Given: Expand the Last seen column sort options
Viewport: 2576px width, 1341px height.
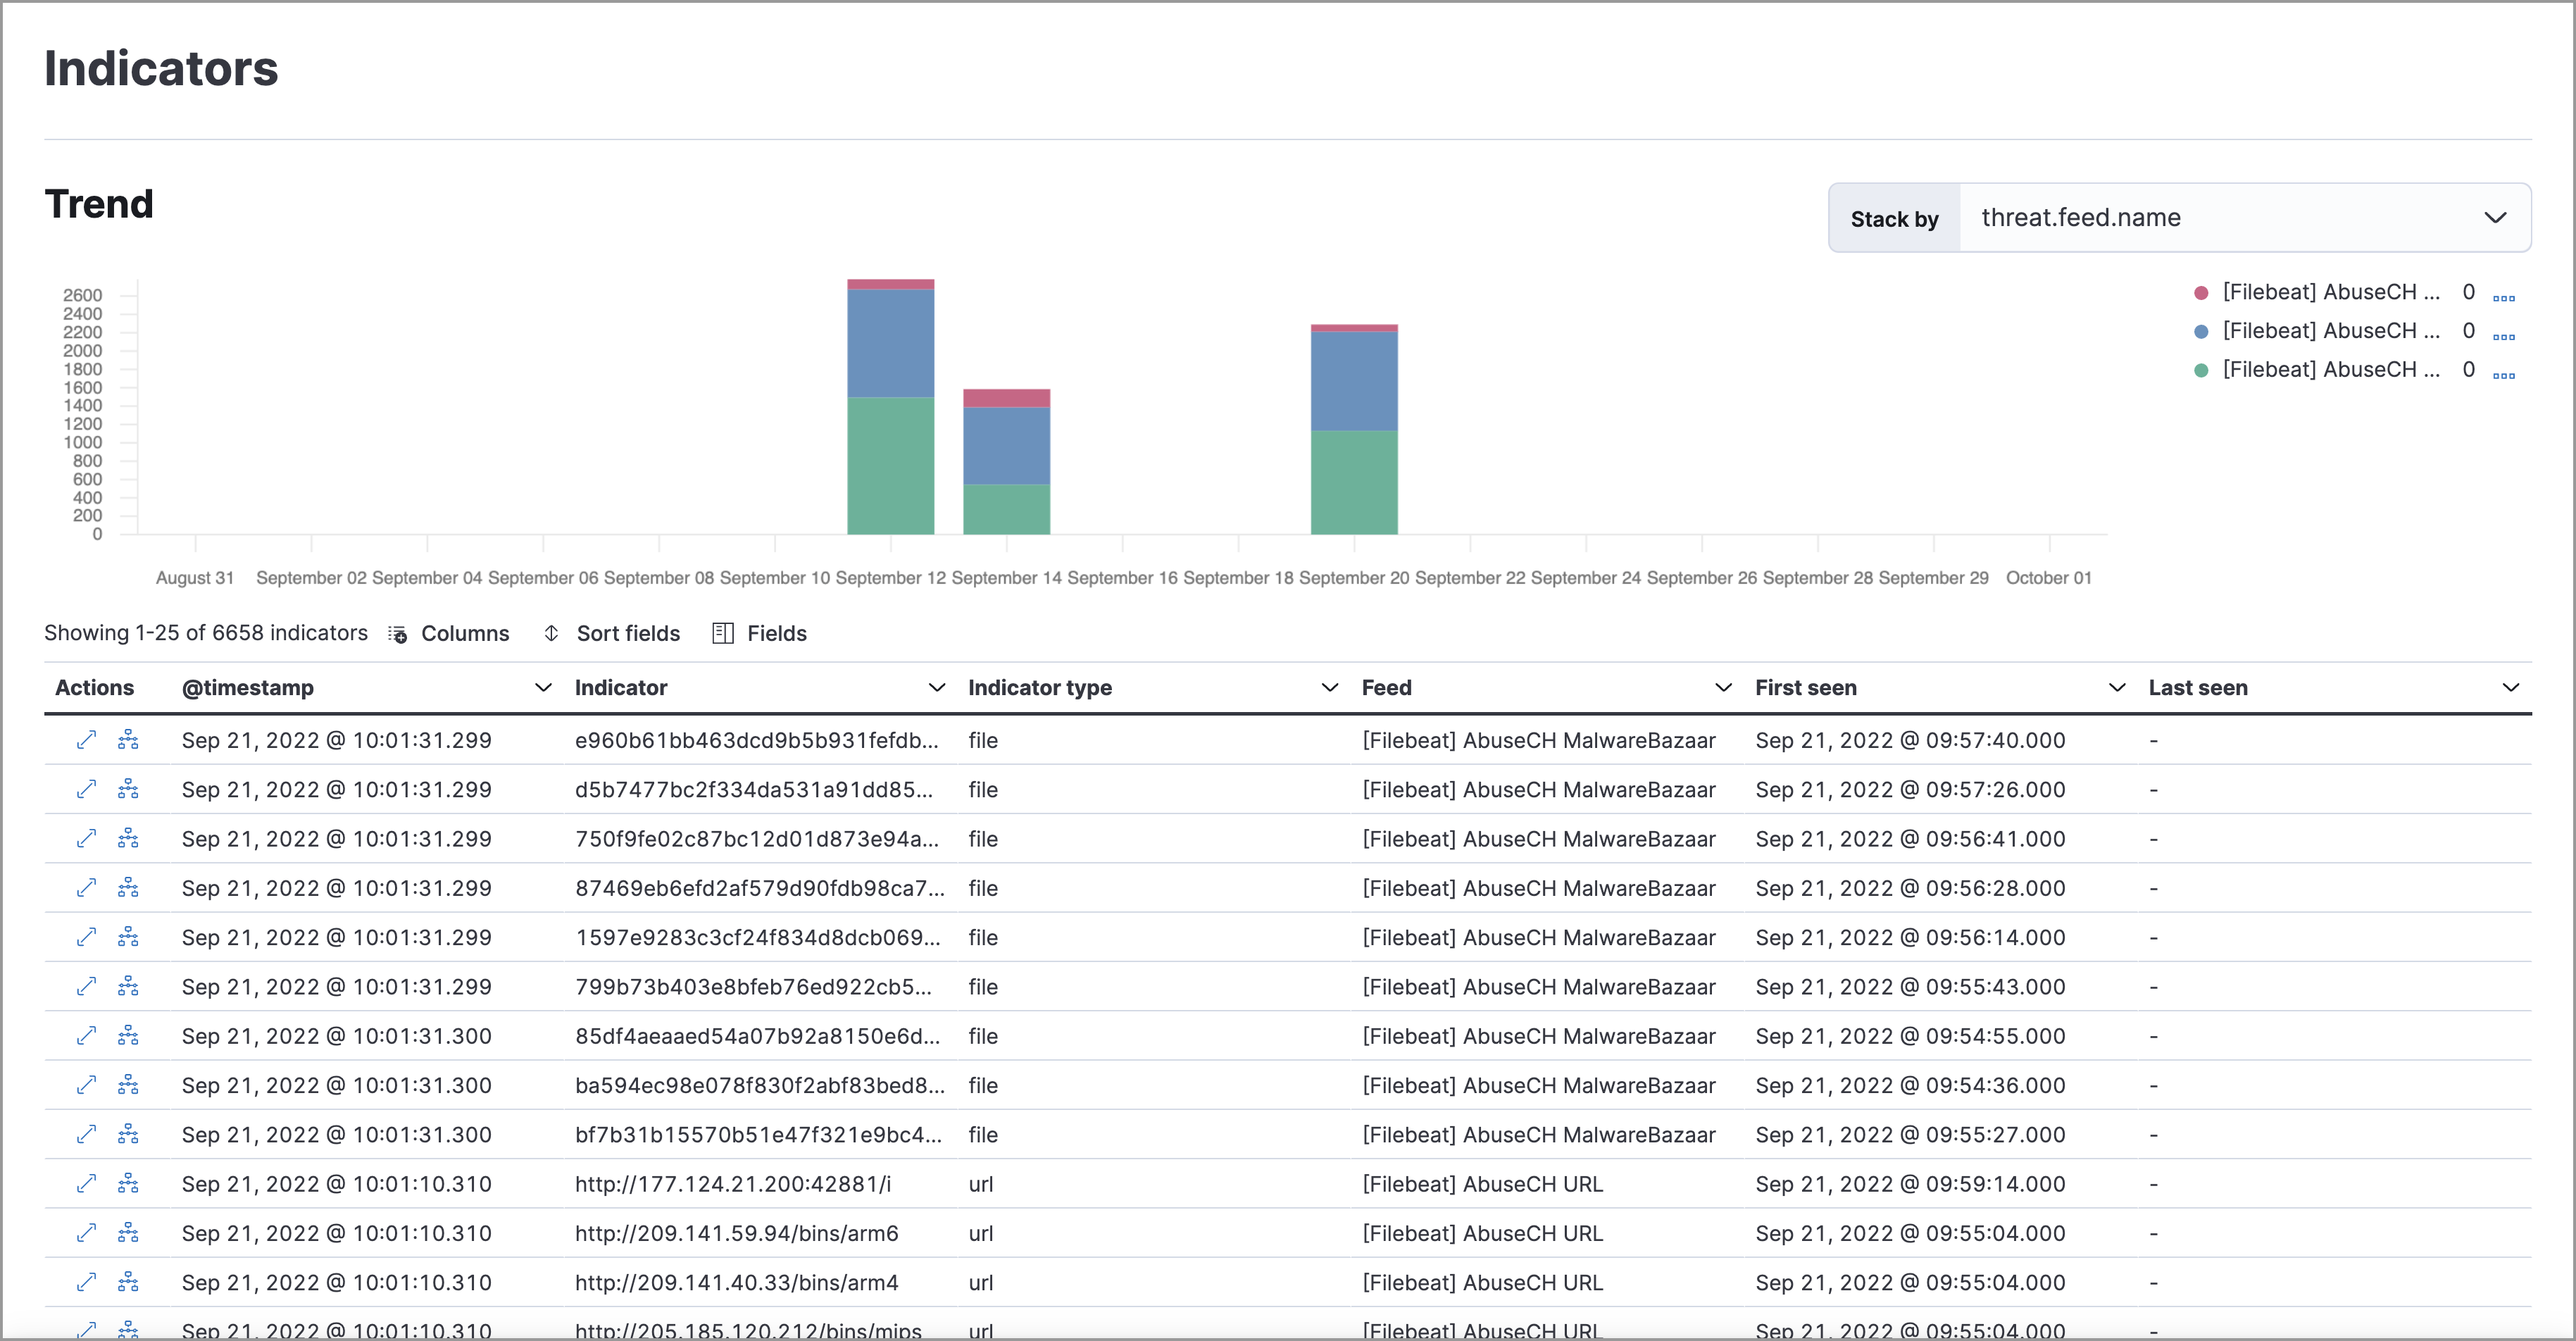Looking at the screenshot, I should click(x=2513, y=687).
